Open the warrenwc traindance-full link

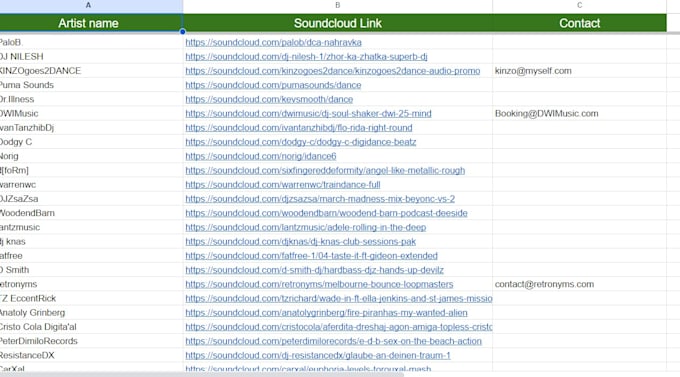283,185
